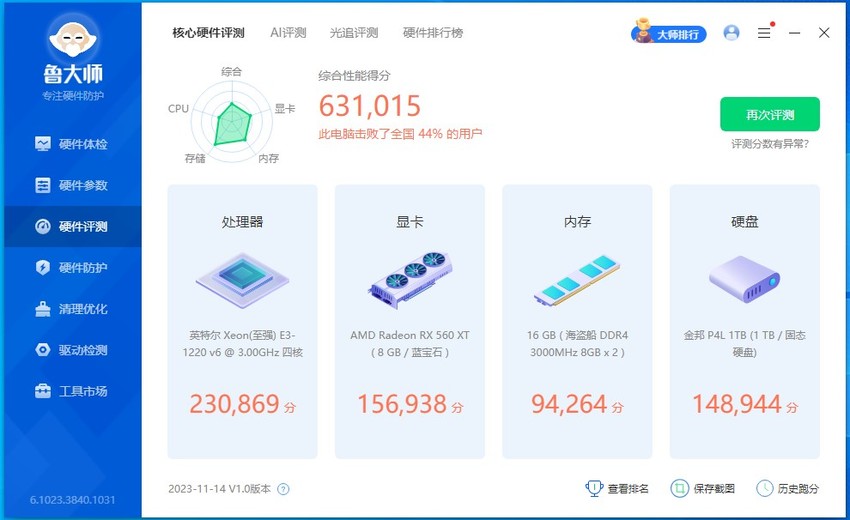This screenshot has width=850, height=520.
Task: Open 驱动检测 in the sidebar
Action: (73, 350)
